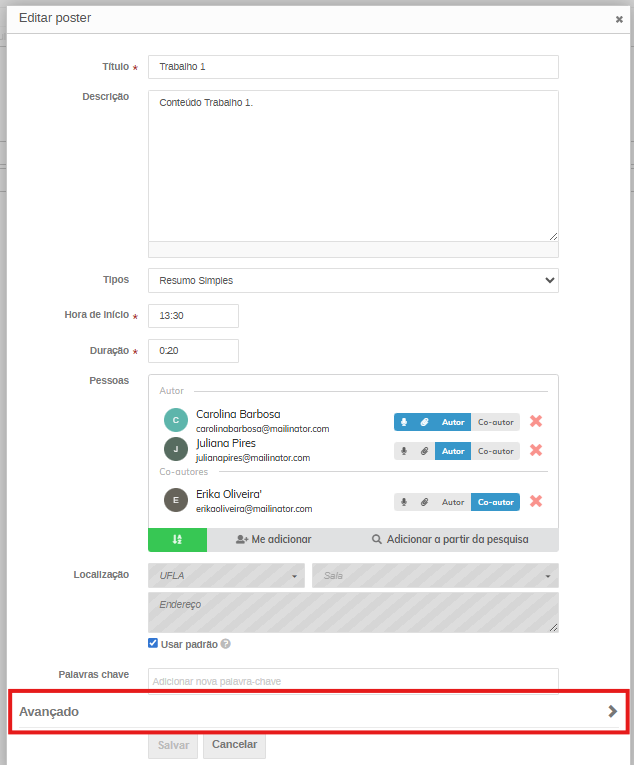
Task: Click microphone icon for Erika Oliveira
Action: coord(404,502)
